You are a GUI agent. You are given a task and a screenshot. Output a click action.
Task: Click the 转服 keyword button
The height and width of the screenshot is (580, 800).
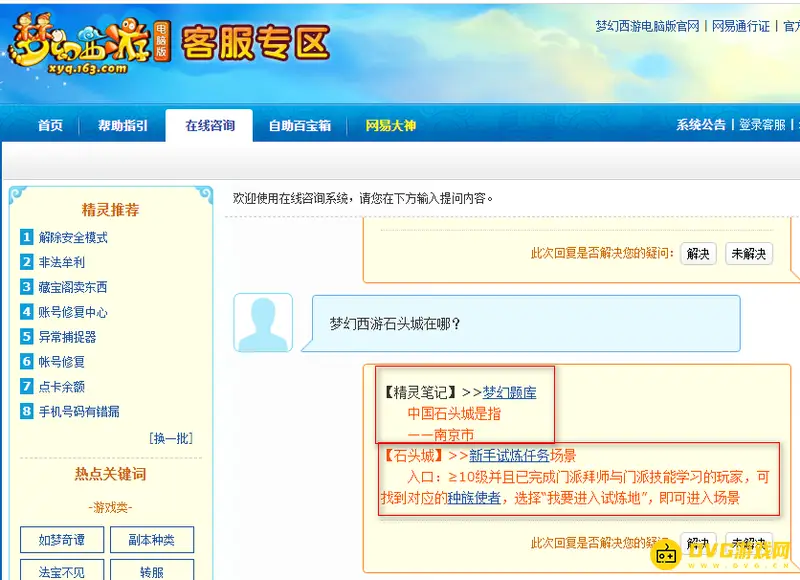click(x=152, y=571)
